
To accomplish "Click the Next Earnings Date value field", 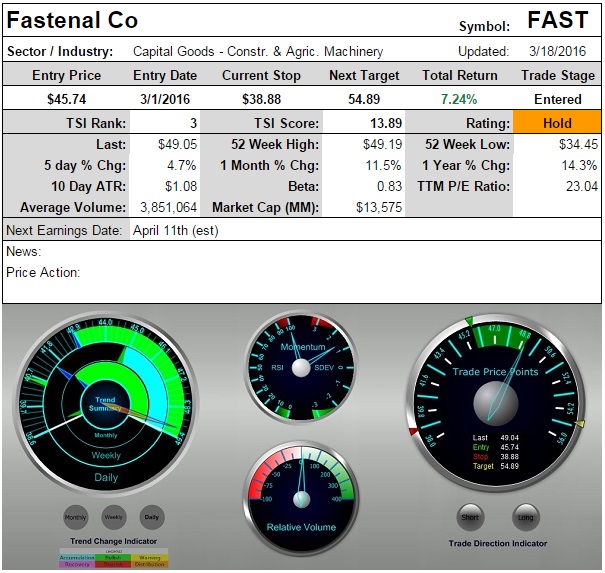I will (175, 230).
